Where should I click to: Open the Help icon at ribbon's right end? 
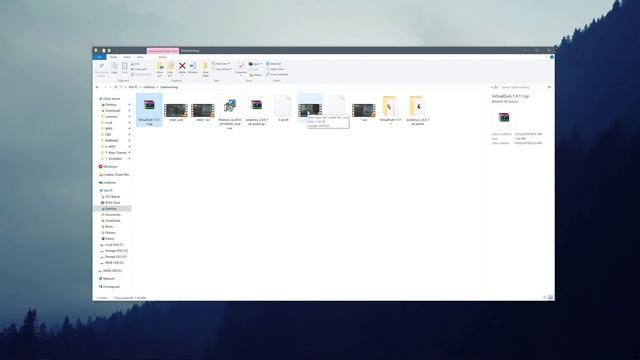pyautogui.click(x=552, y=57)
